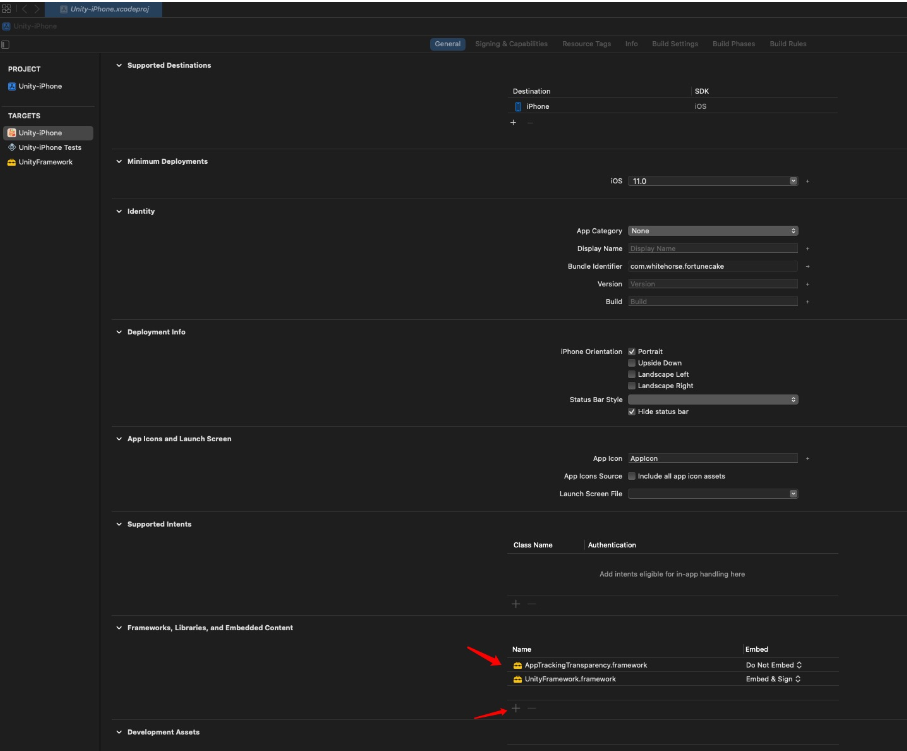The image size is (907, 751).
Task: Open the Status Bar Style dropdown
Action: click(x=713, y=400)
